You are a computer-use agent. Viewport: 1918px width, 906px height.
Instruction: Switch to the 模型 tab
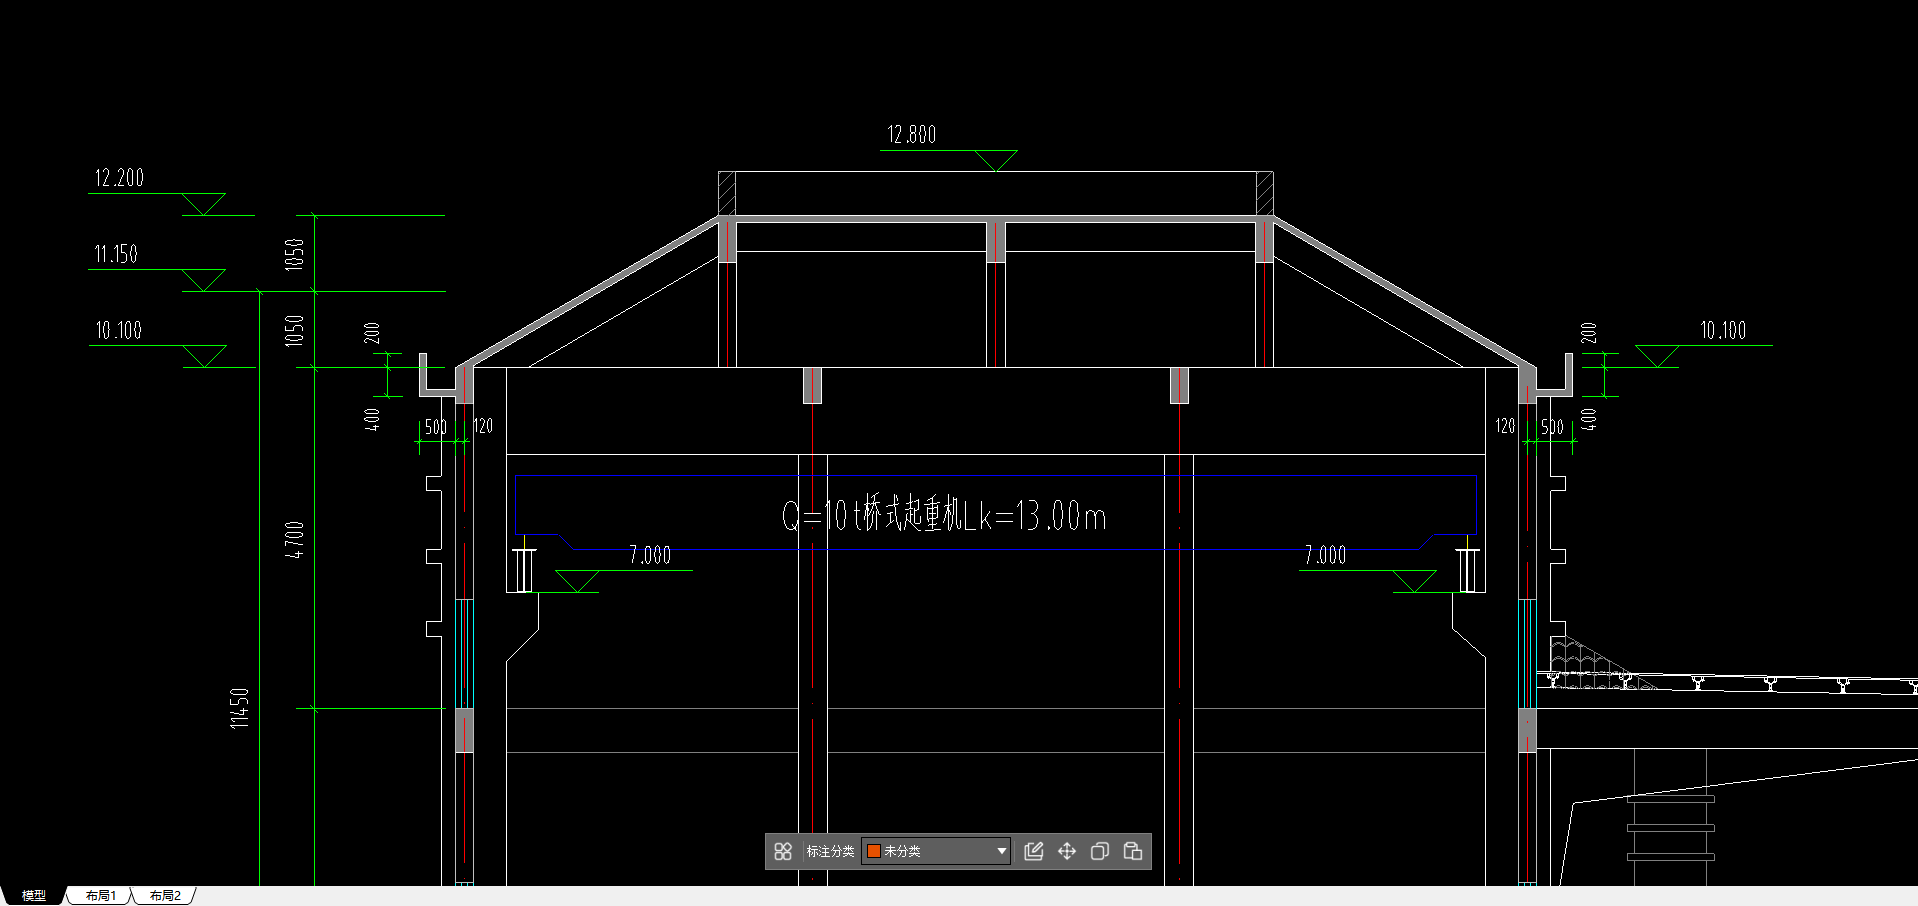coord(34,896)
